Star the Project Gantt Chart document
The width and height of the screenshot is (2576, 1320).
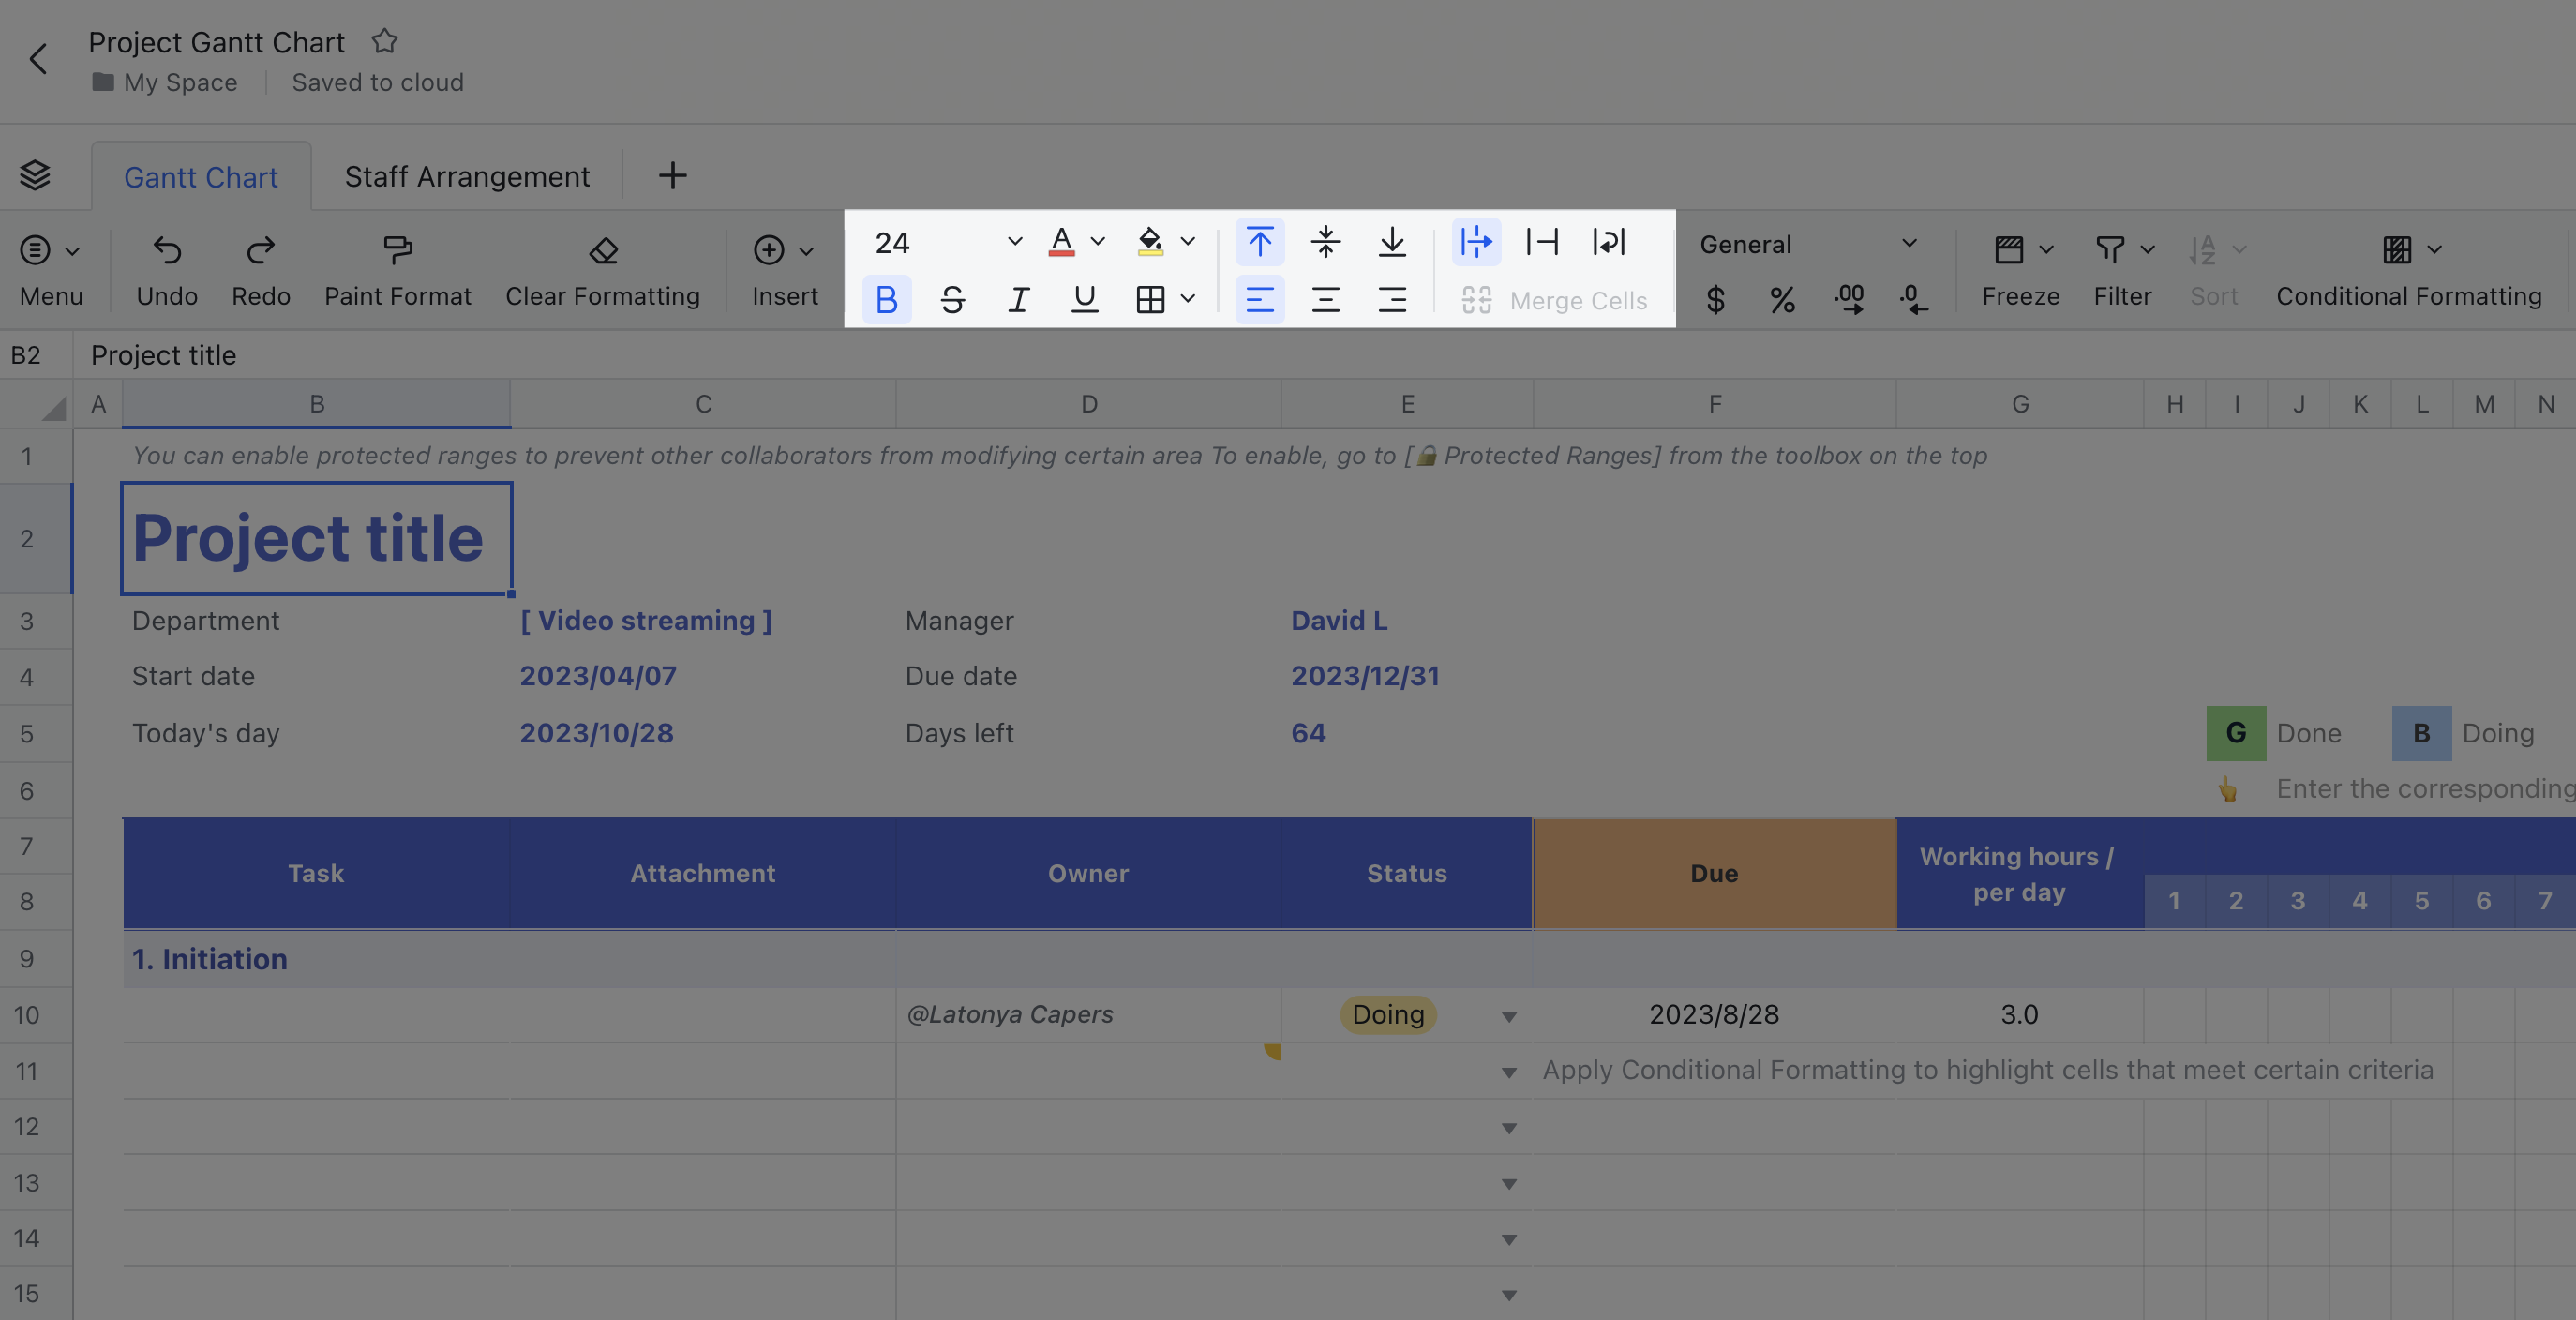click(x=384, y=42)
